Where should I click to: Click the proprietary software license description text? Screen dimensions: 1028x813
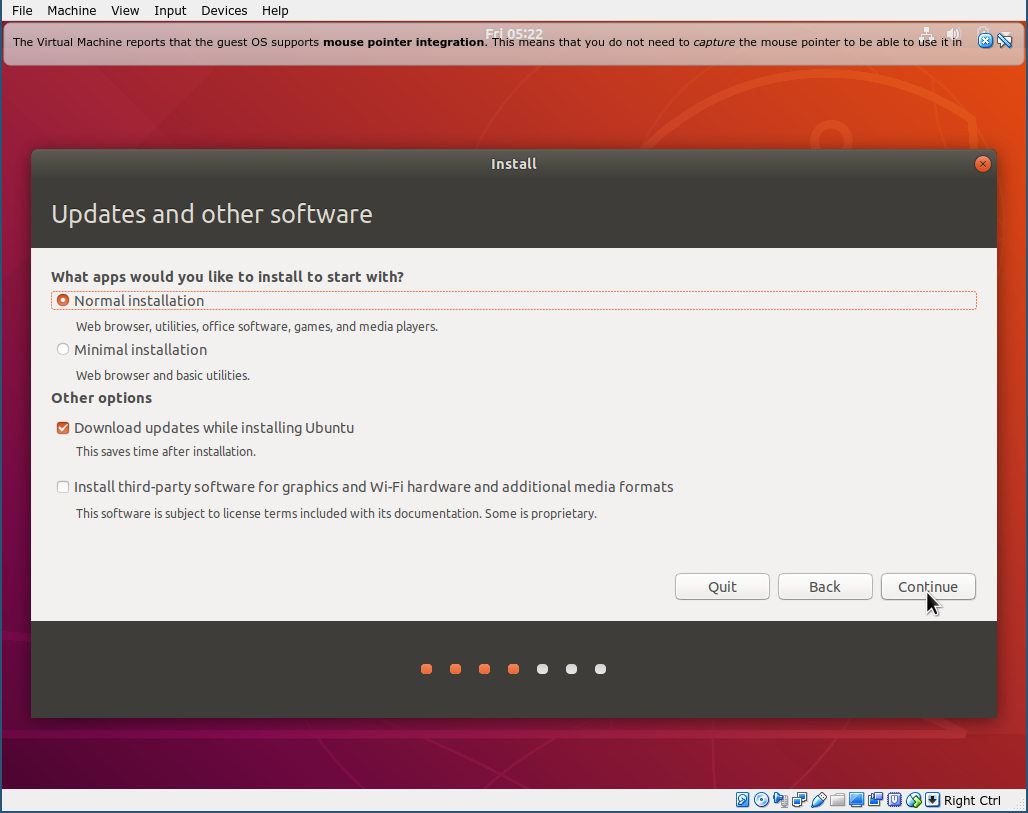coord(336,513)
